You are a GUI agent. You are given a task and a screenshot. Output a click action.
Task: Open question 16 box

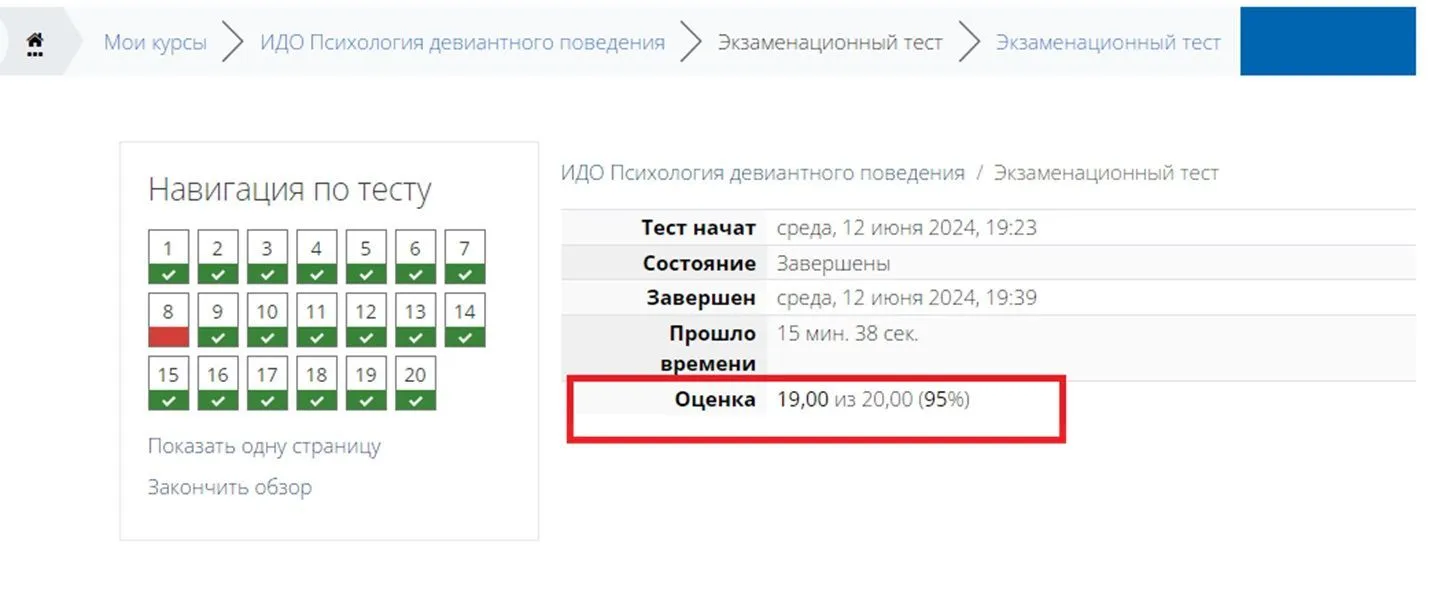pyautogui.click(x=217, y=383)
